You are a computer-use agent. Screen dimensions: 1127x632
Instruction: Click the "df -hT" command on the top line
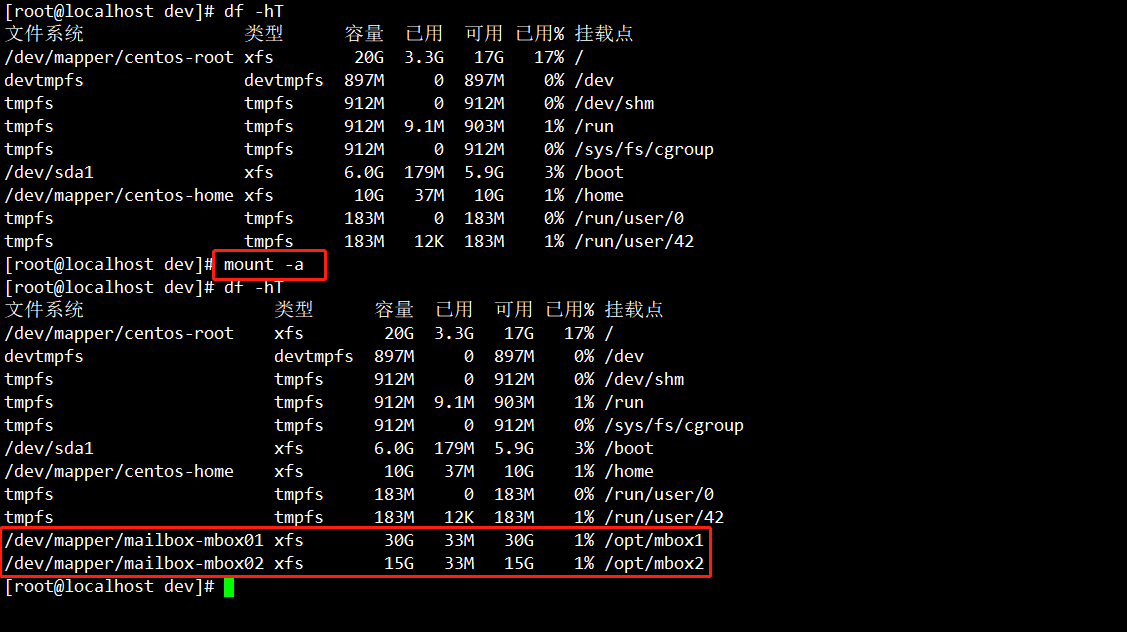254,12
